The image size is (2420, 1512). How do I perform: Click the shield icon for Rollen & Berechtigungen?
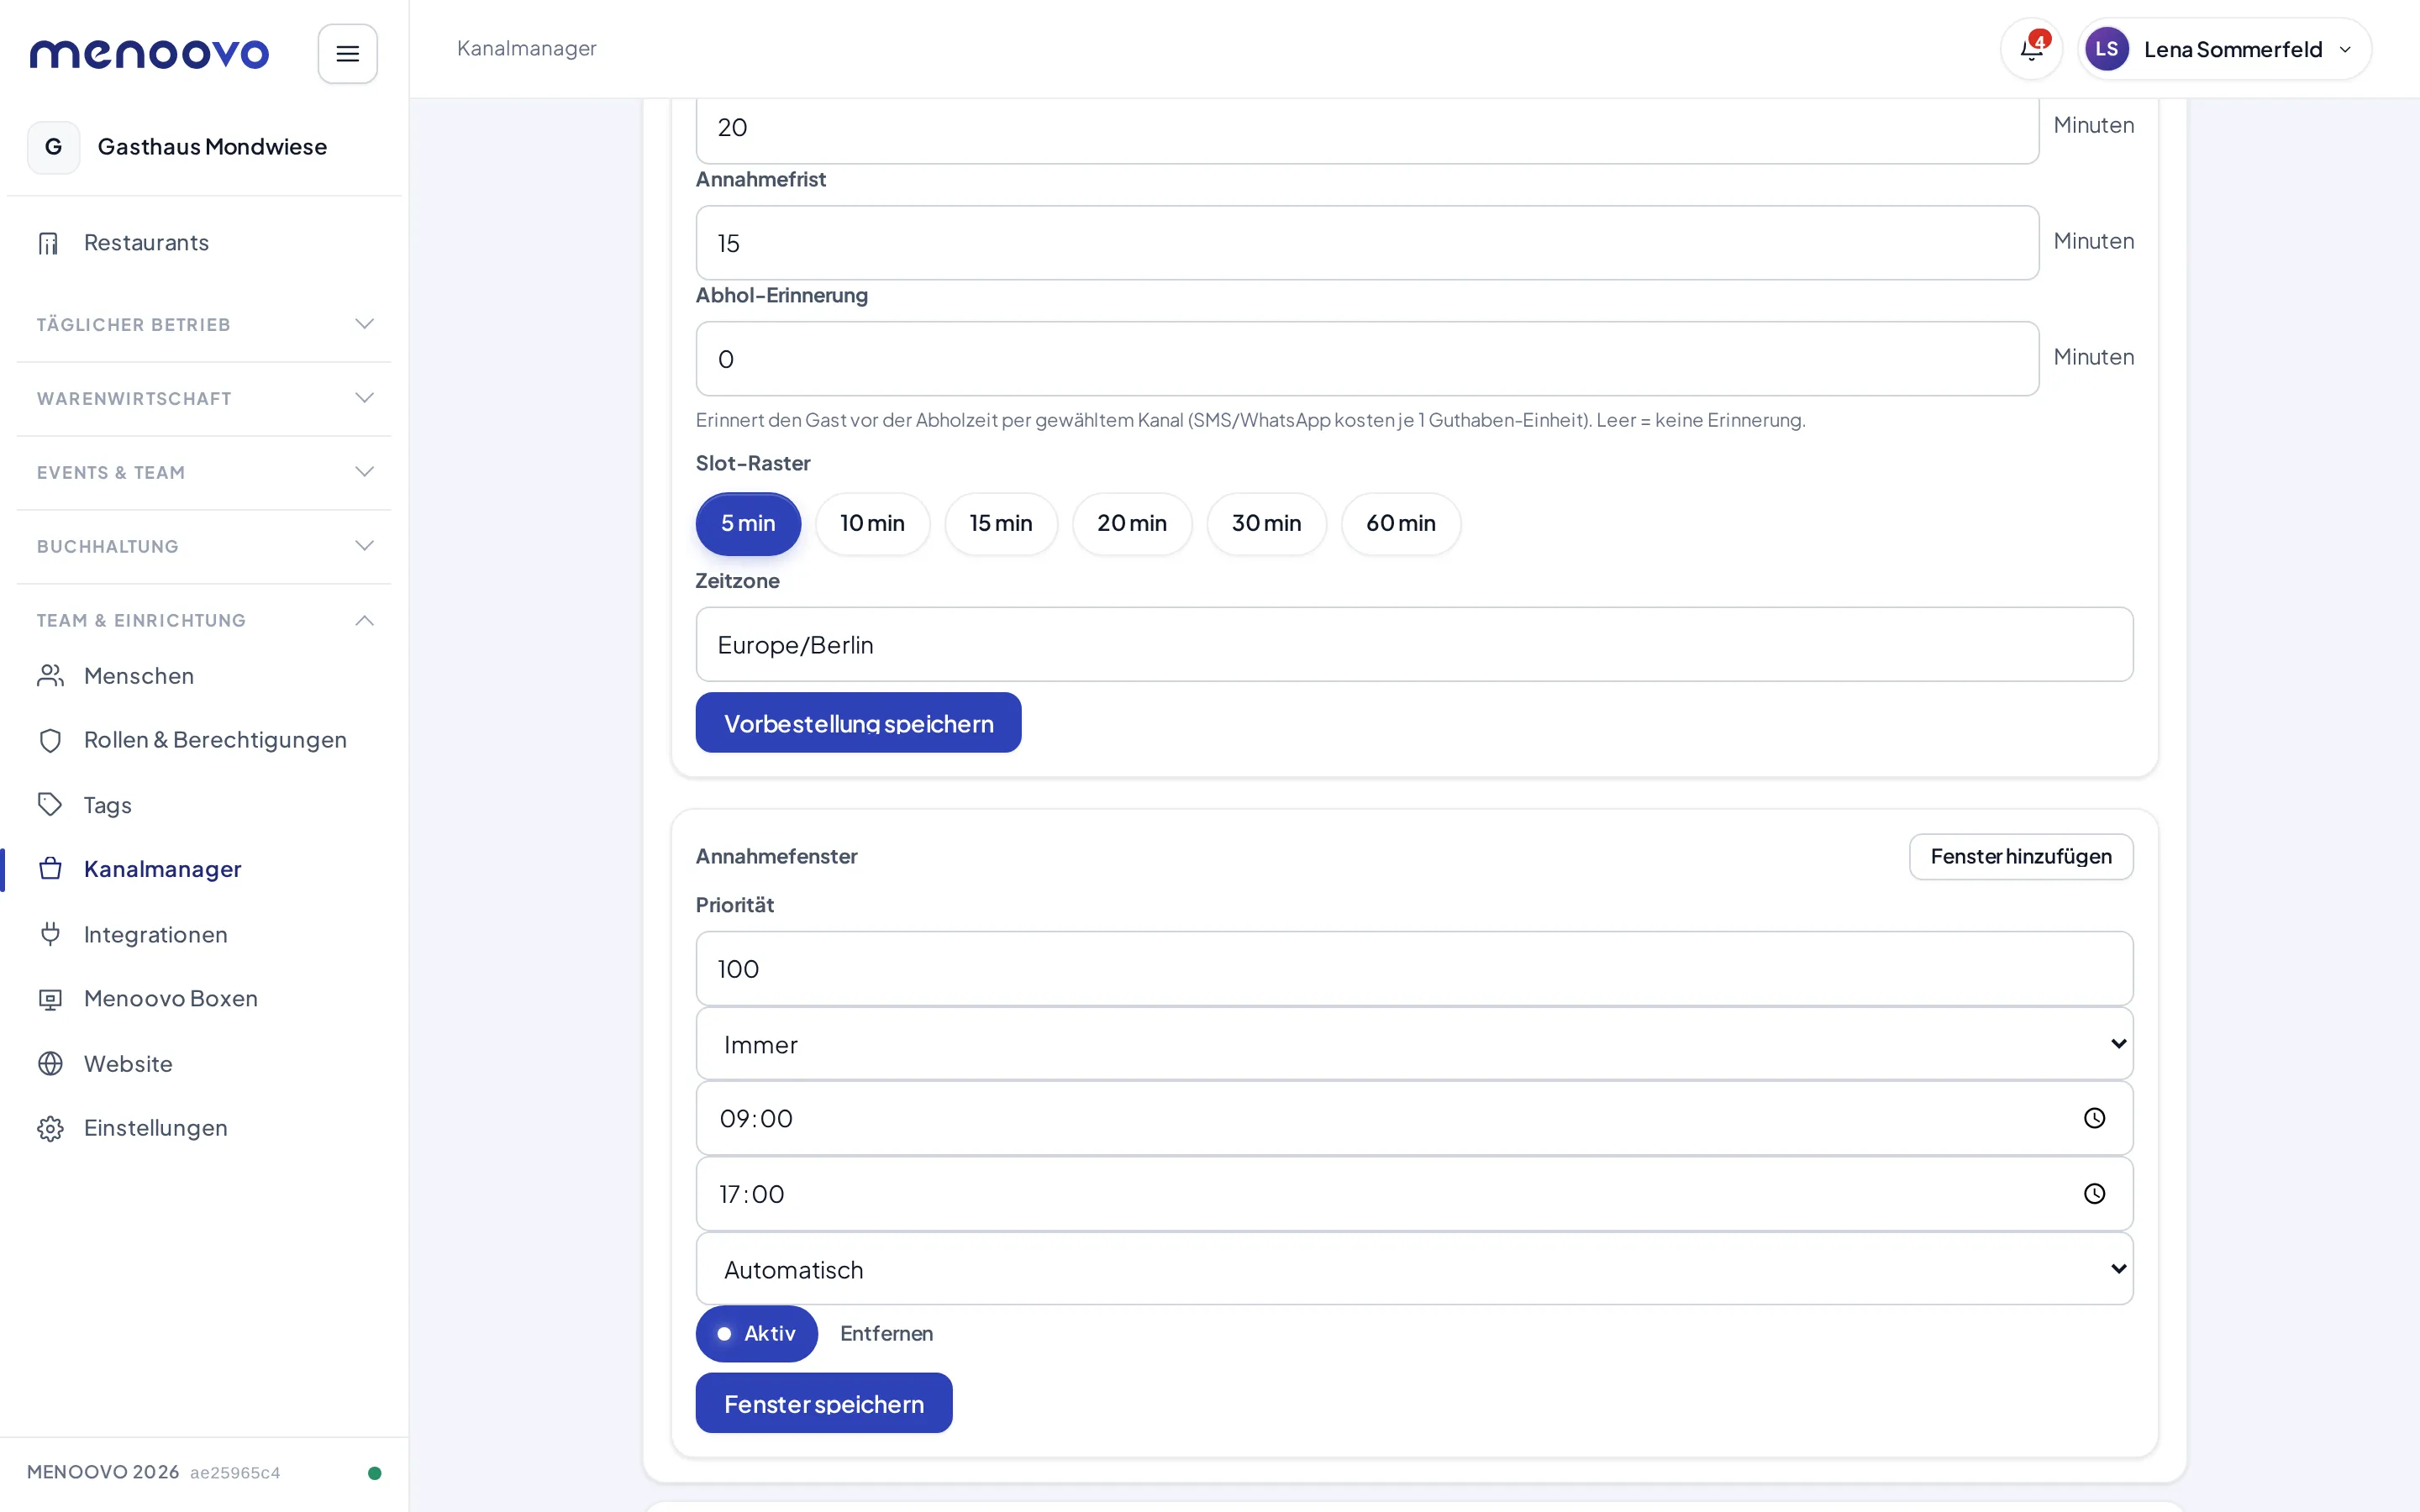coord(50,740)
